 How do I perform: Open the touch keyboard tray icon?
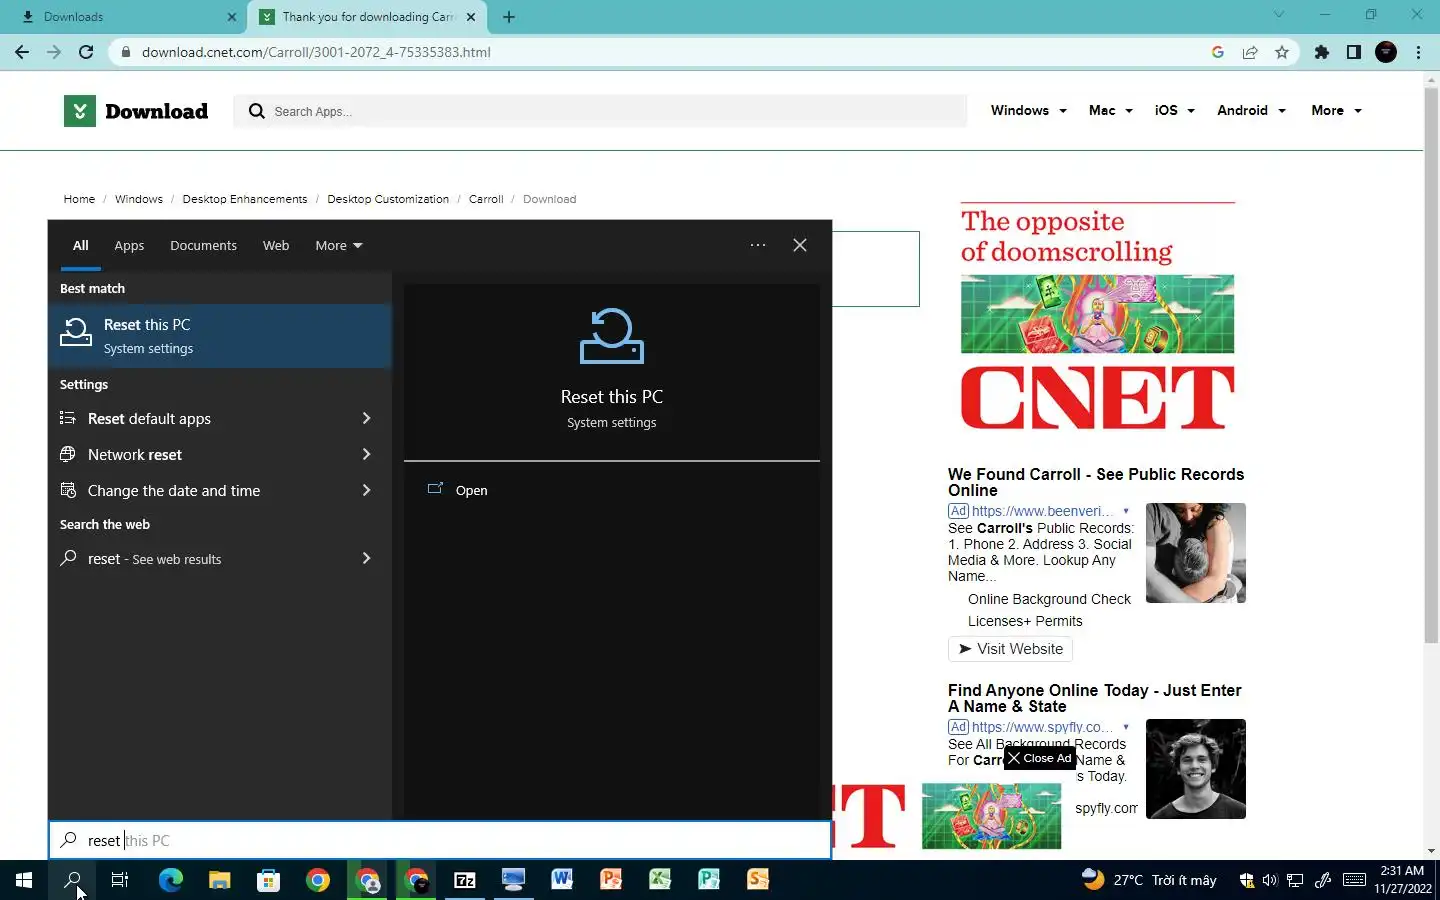(1354, 880)
